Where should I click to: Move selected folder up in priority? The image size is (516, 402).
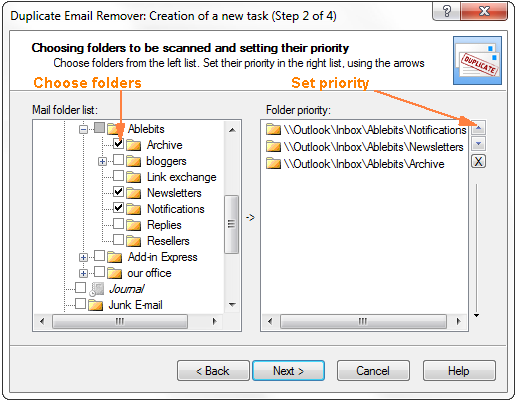pos(478,128)
